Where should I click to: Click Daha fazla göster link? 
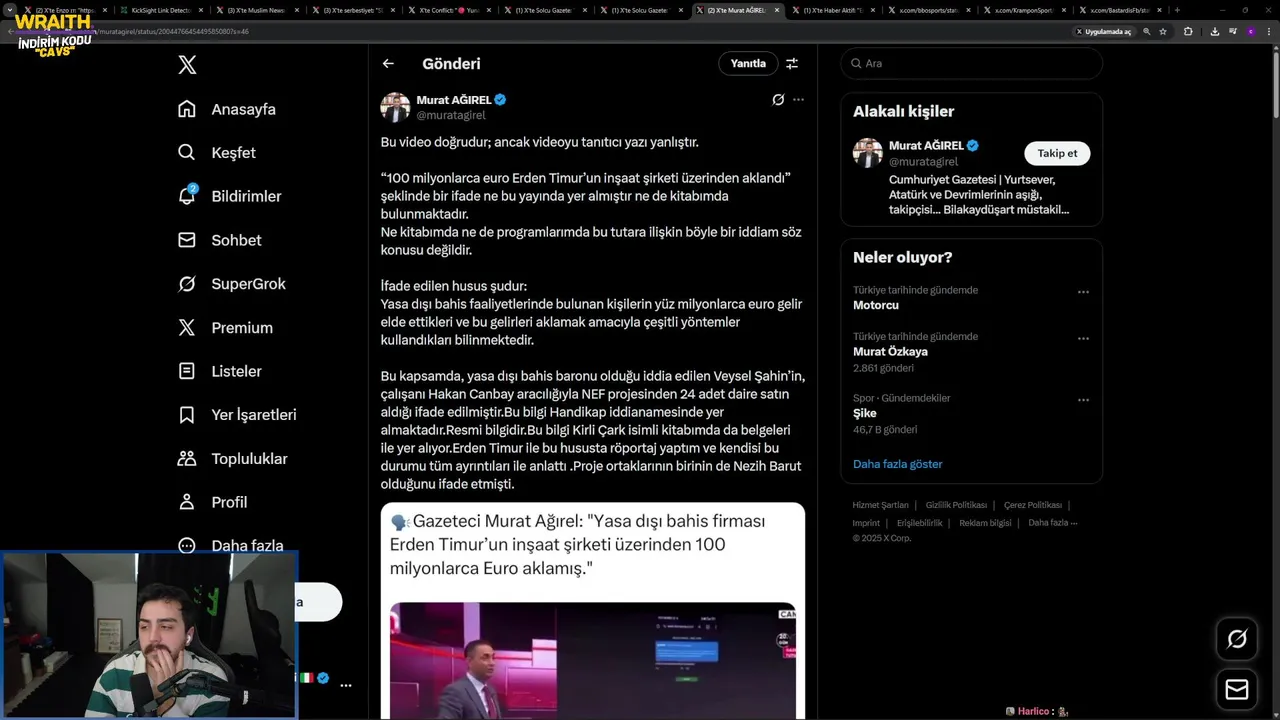click(x=897, y=464)
